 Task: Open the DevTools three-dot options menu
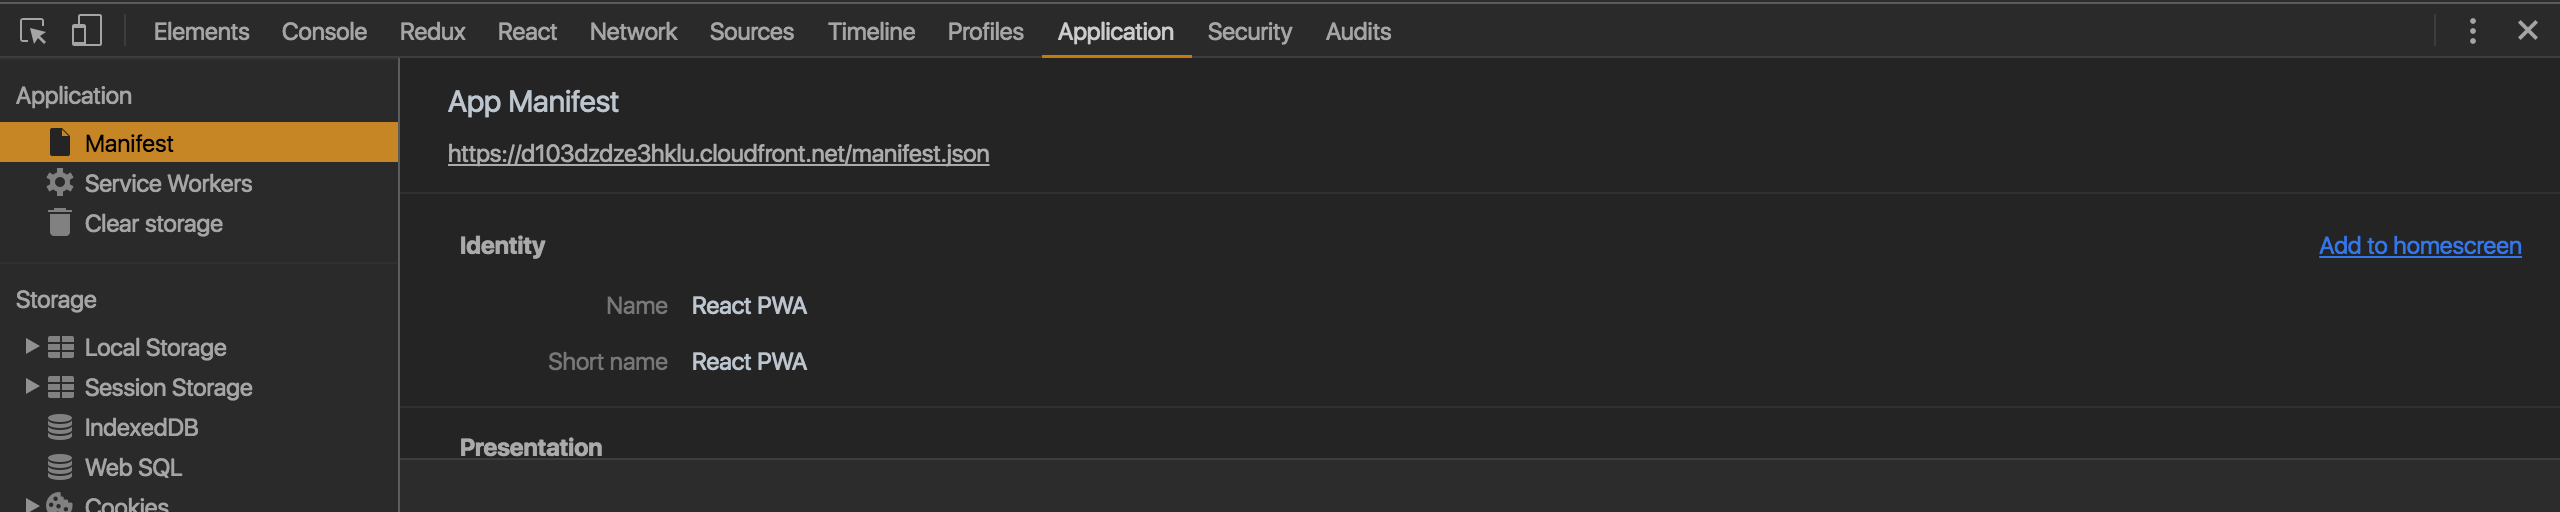tap(2472, 31)
